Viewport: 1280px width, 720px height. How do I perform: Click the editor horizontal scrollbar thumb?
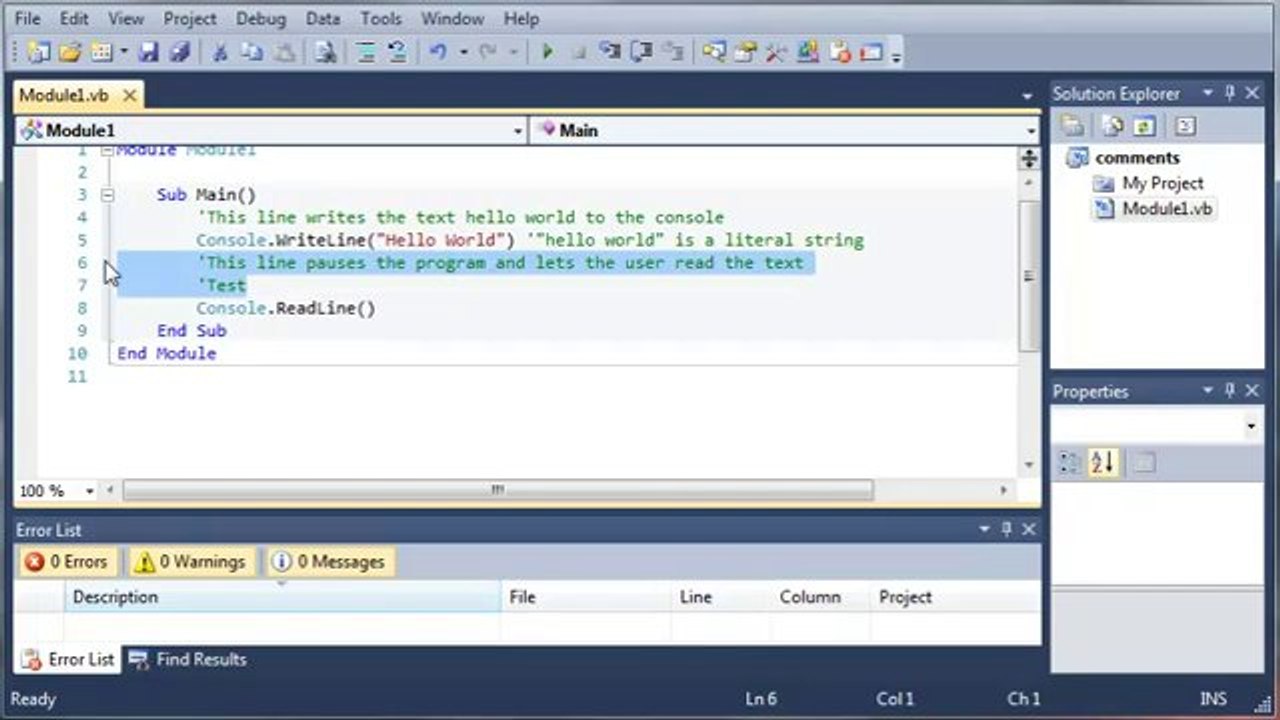(x=497, y=490)
